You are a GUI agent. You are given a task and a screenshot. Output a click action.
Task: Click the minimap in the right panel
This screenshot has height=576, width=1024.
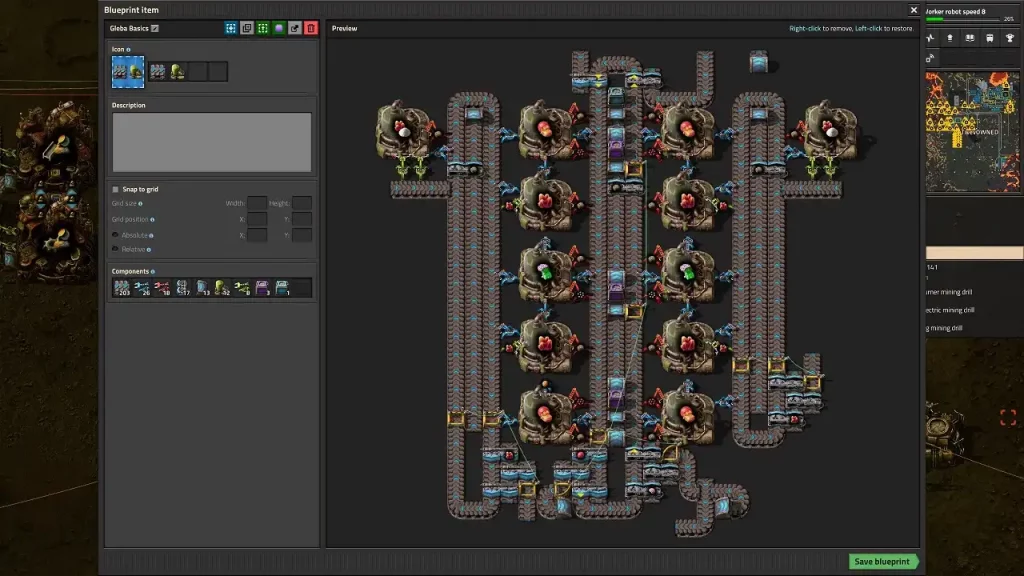tap(973, 132)
